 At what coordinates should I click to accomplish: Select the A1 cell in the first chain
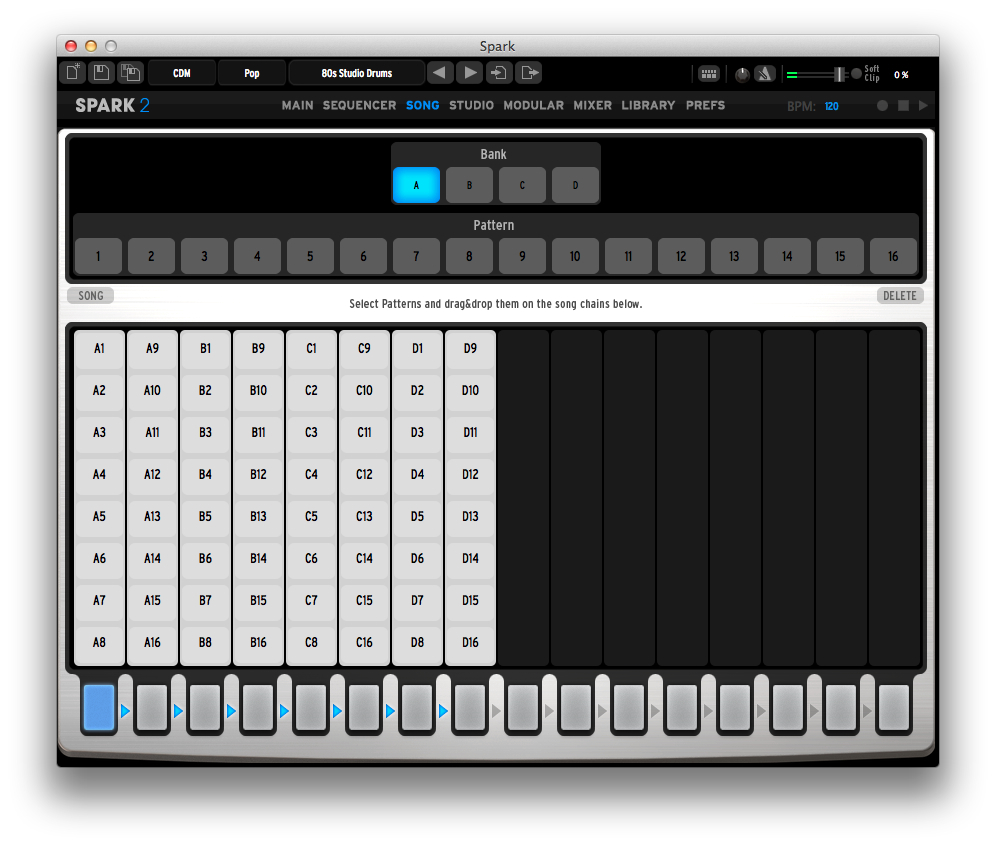point(99,349)
